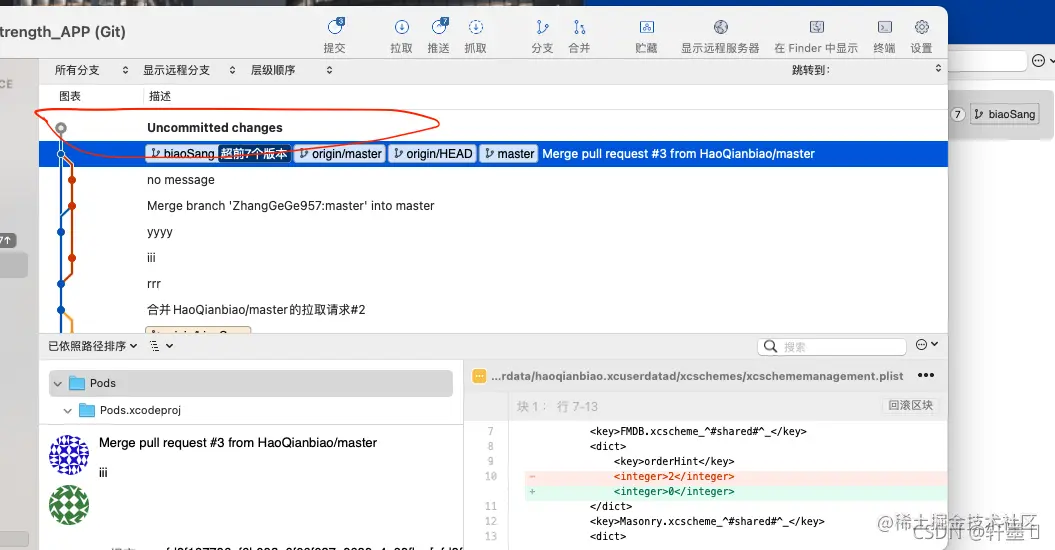1055x550 pixels.
Task: Open the Show remote branches (显示远程分支) dropdown
Action: [189, 70]
